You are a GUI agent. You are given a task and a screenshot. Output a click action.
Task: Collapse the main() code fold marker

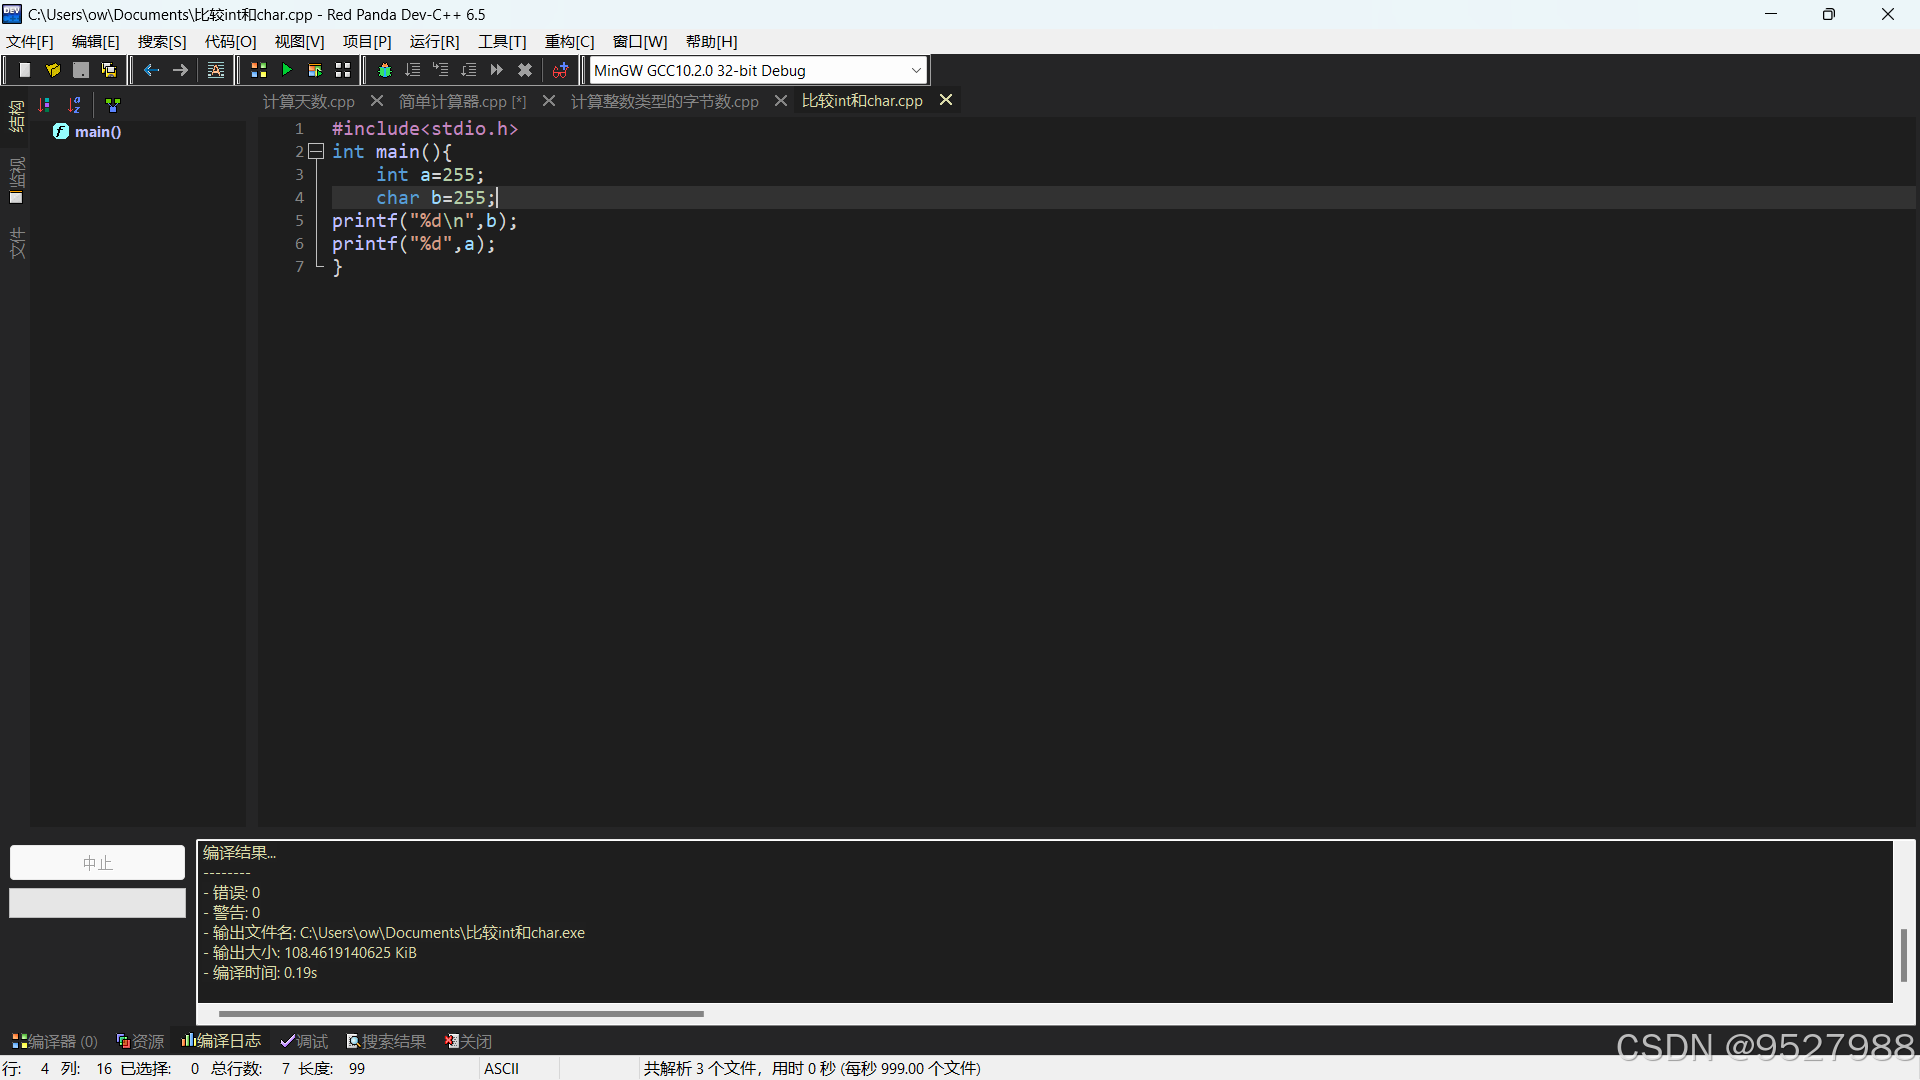click(316, 151)
